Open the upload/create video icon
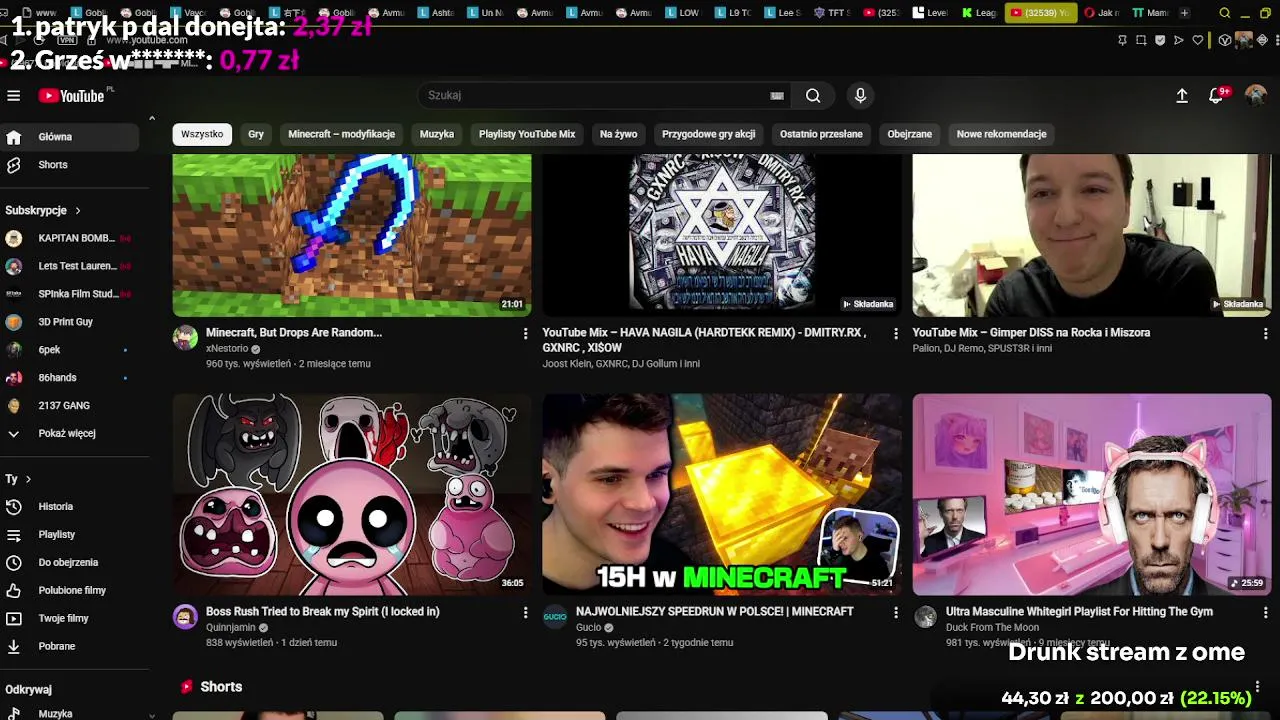Screen dimensions: 1280x720 coord(1182,95)
